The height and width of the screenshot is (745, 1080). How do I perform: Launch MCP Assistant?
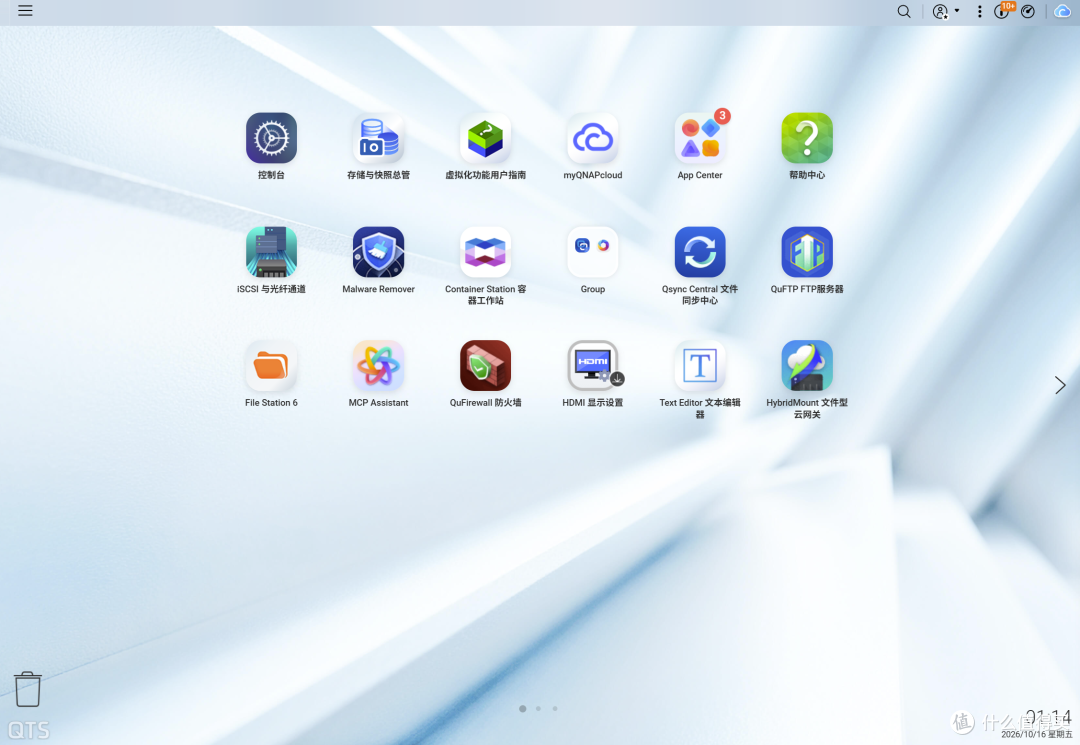click(x=378, y=366)
